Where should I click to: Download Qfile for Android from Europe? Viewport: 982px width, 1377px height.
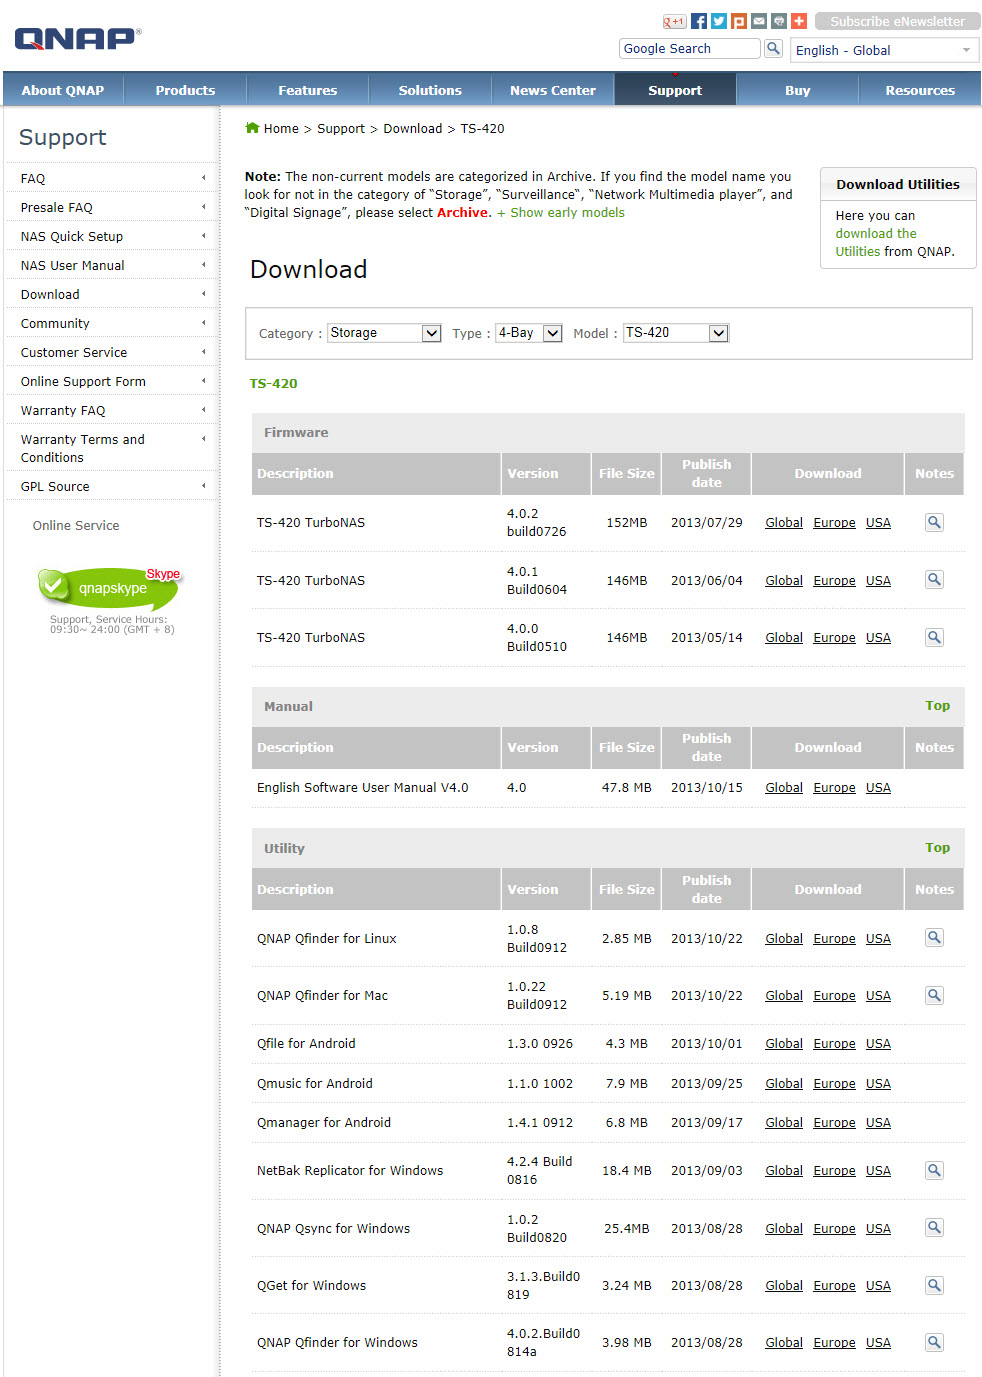(834, 1044)
